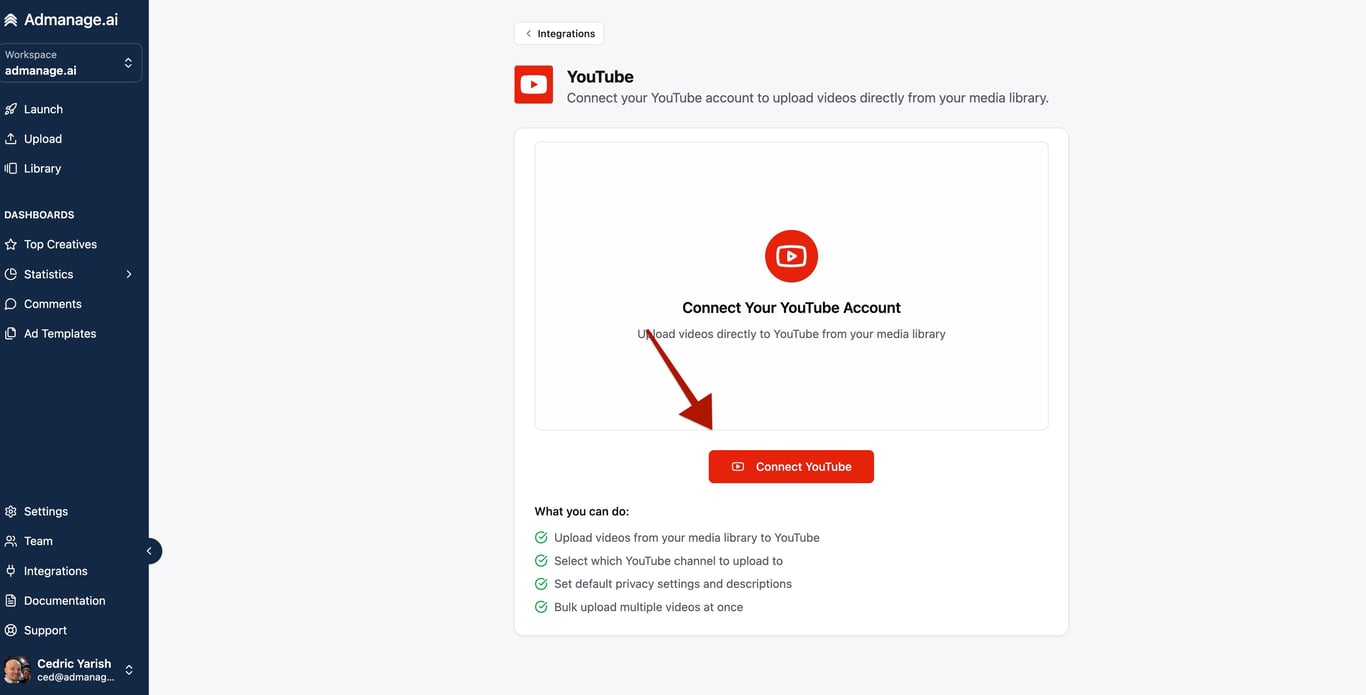Click the circular YouTube icon in card
The width and height of the screenshot is (1366, 695).
click(791, 256)
